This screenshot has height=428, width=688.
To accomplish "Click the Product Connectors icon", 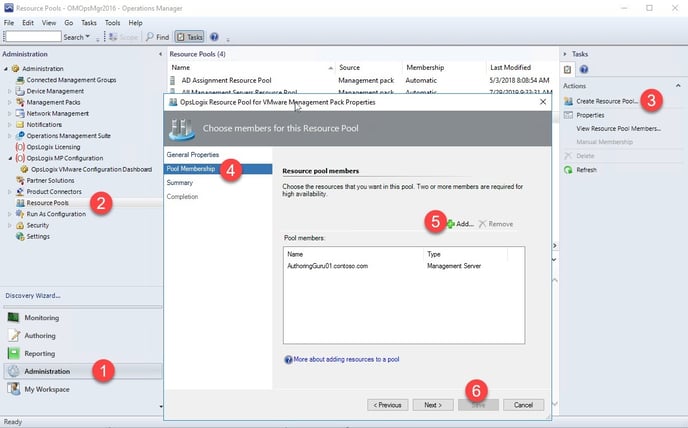I will (20, 192).
